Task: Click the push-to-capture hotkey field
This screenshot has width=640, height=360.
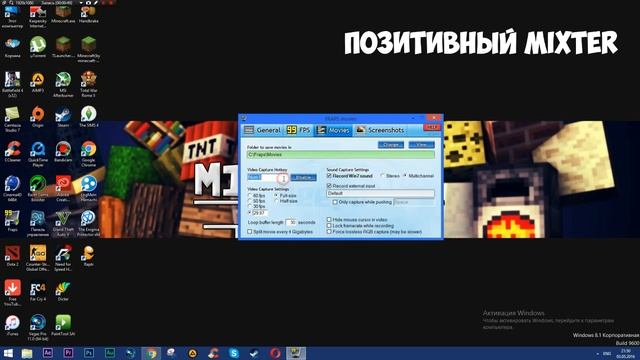Action: point(414,202)
